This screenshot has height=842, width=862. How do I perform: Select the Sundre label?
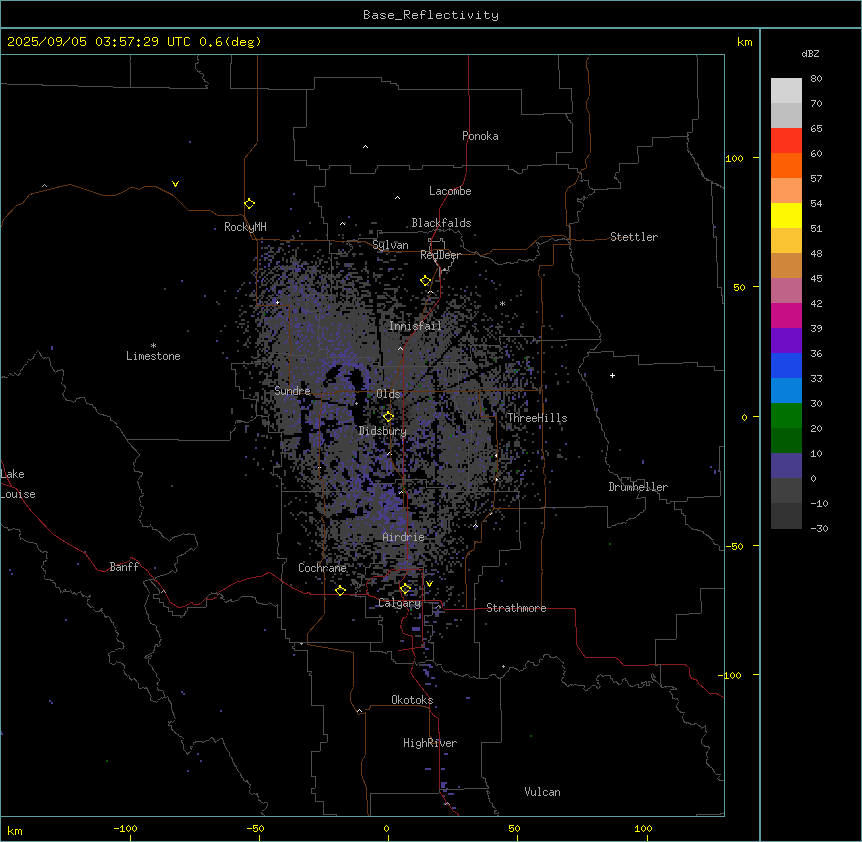(x=292, y=391)
